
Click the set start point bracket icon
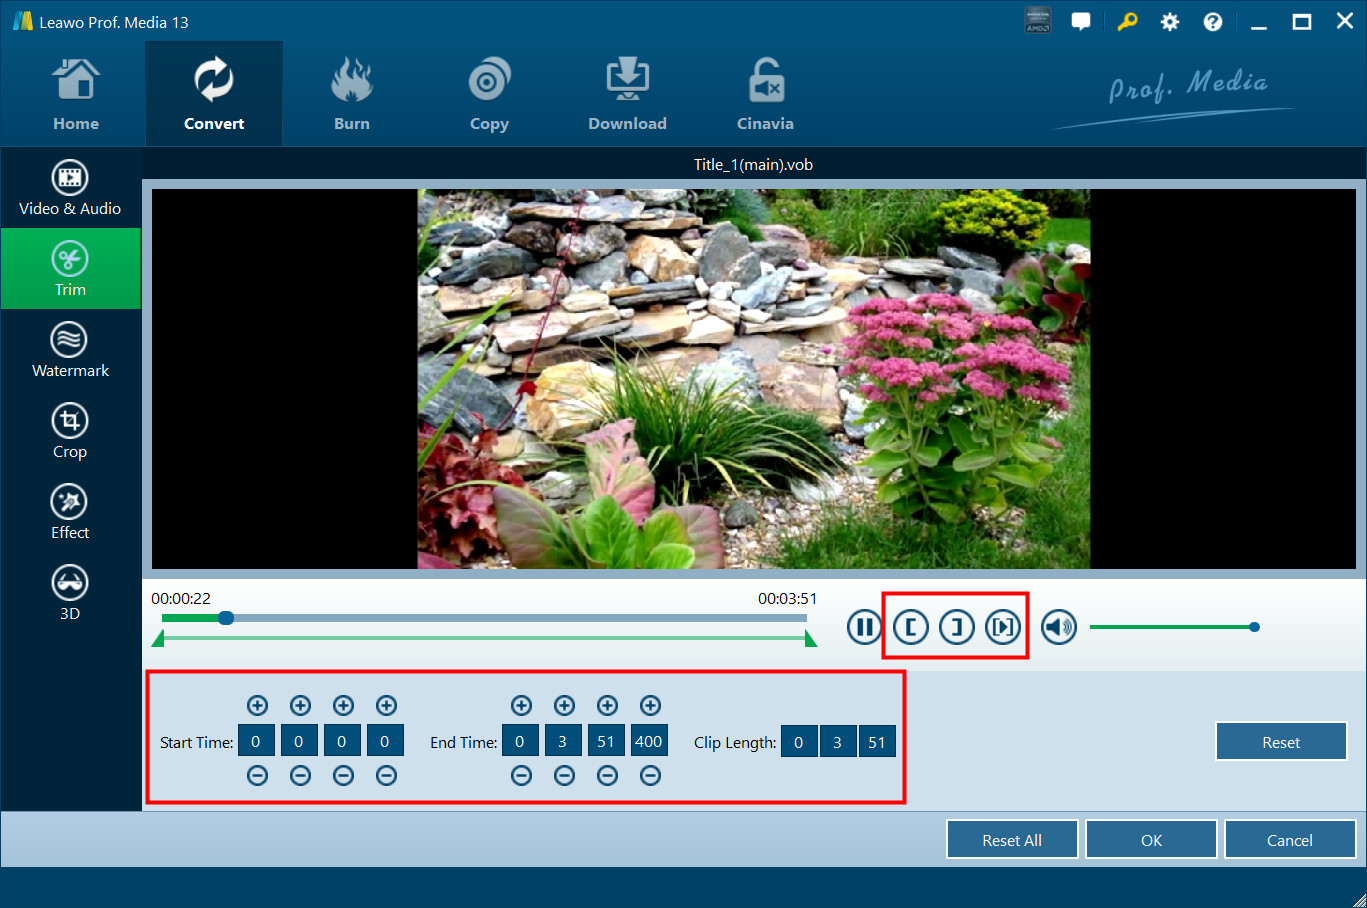click(x=910, y=627)
